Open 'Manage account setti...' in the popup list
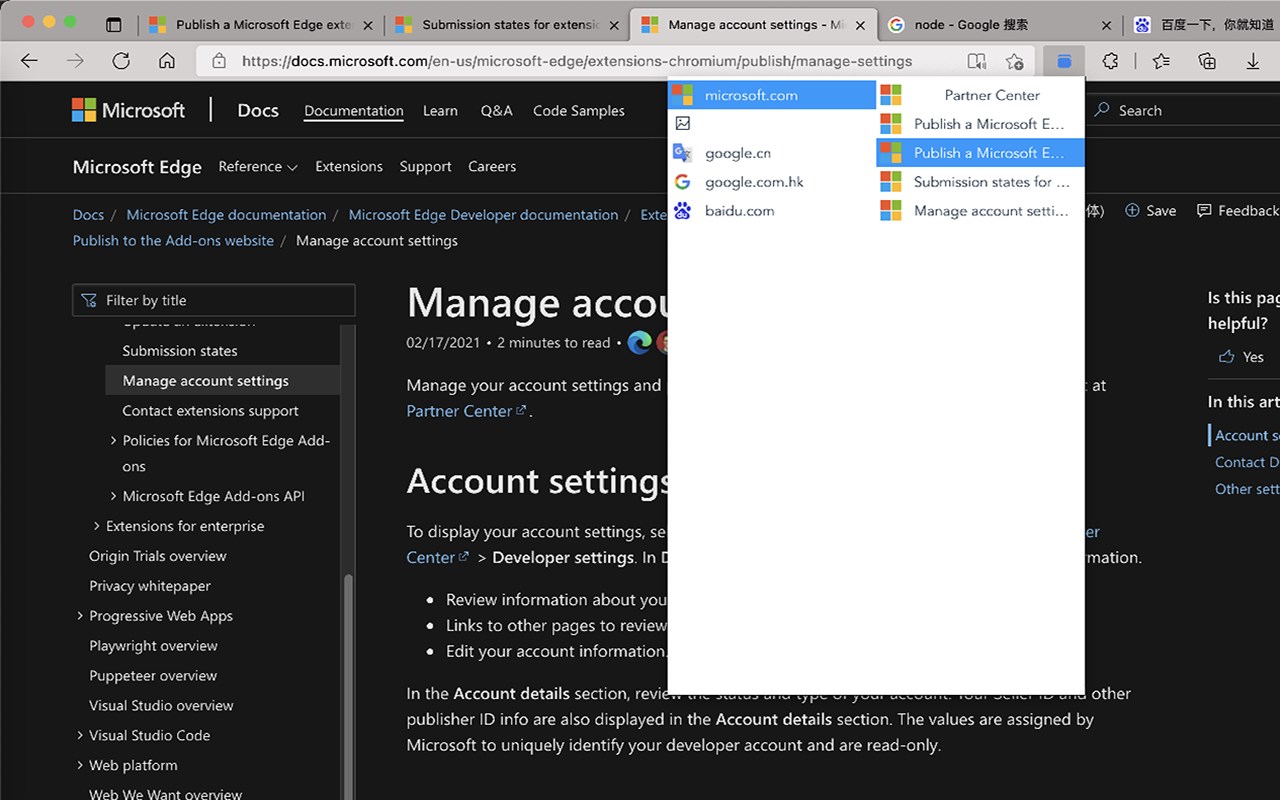1280x800 pixels. pos(980,211)
